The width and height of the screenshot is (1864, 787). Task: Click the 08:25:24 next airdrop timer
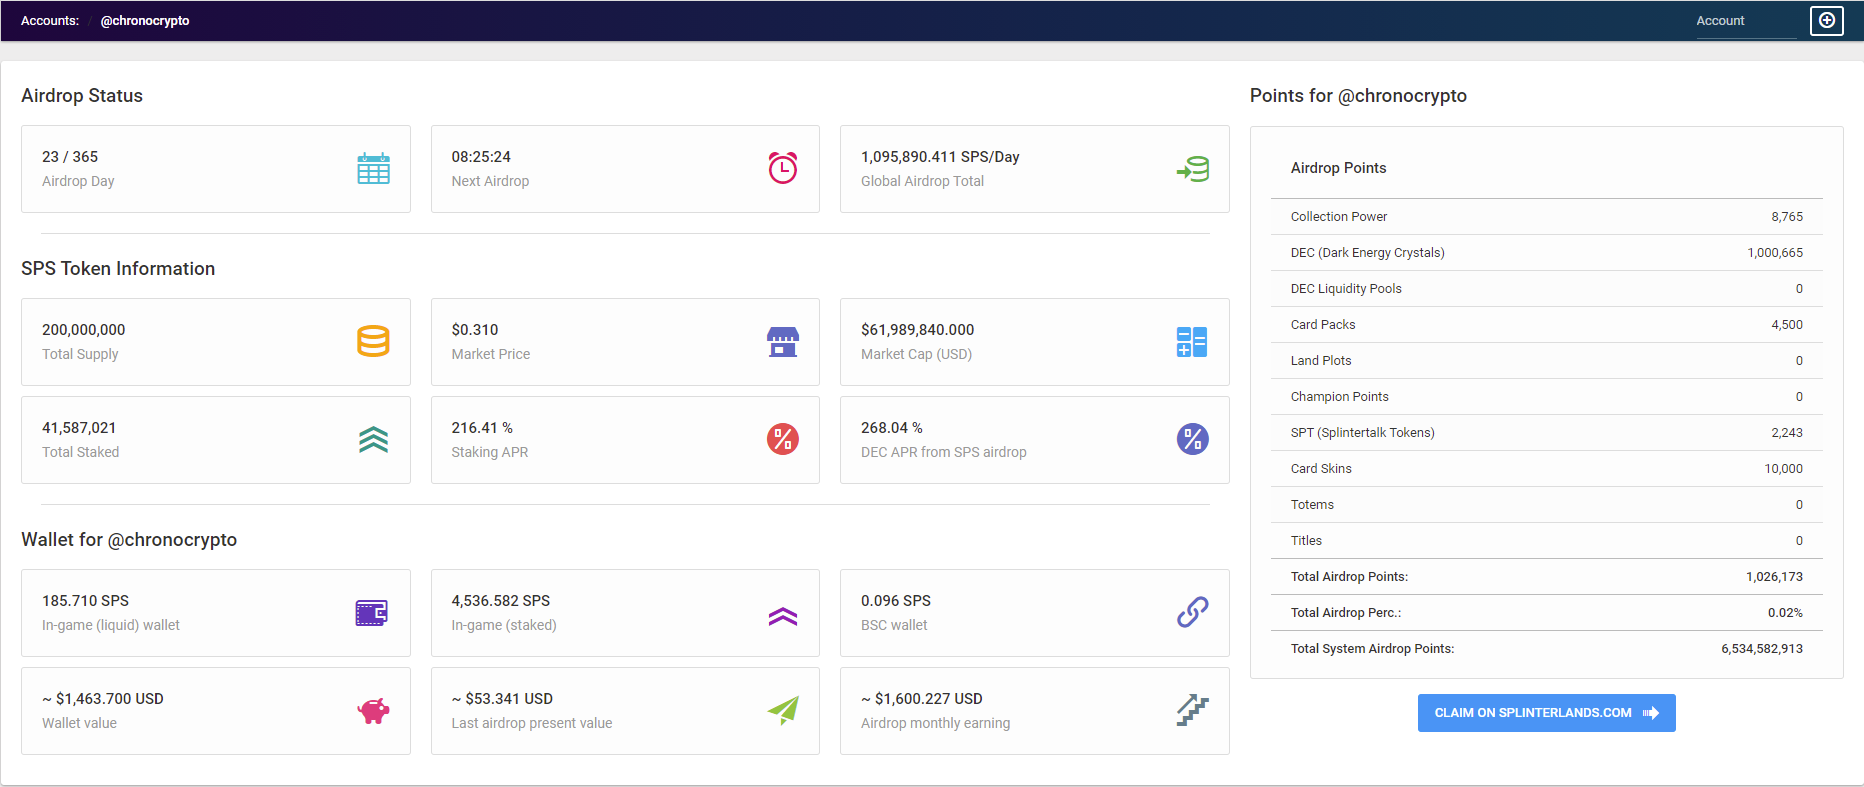coord(481,157)
